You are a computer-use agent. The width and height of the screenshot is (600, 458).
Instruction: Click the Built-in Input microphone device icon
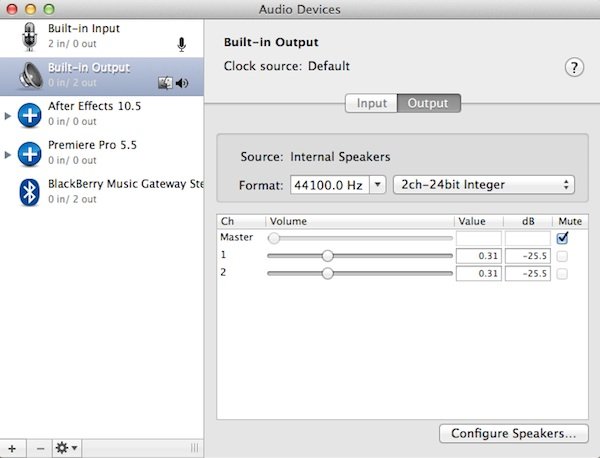29,36
